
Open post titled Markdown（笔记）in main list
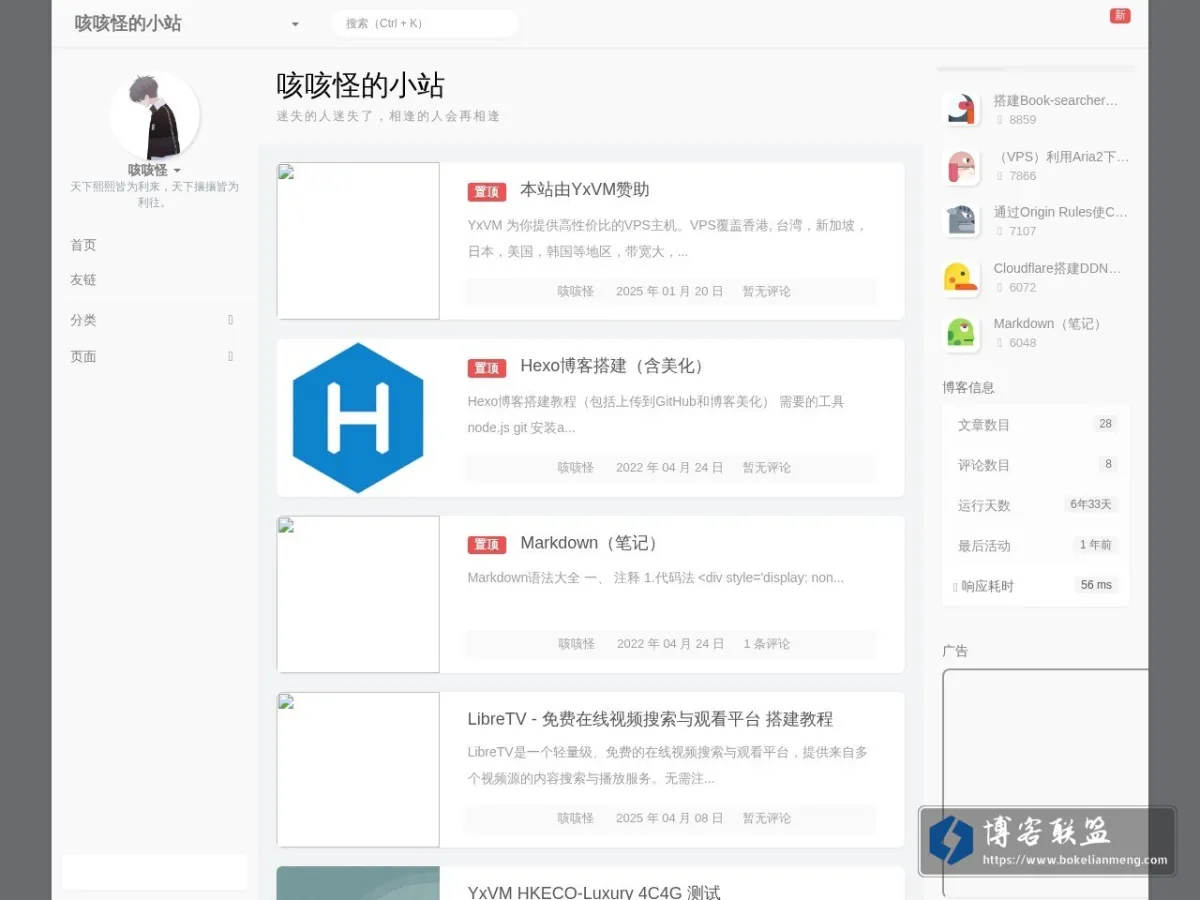pos(591,543)
